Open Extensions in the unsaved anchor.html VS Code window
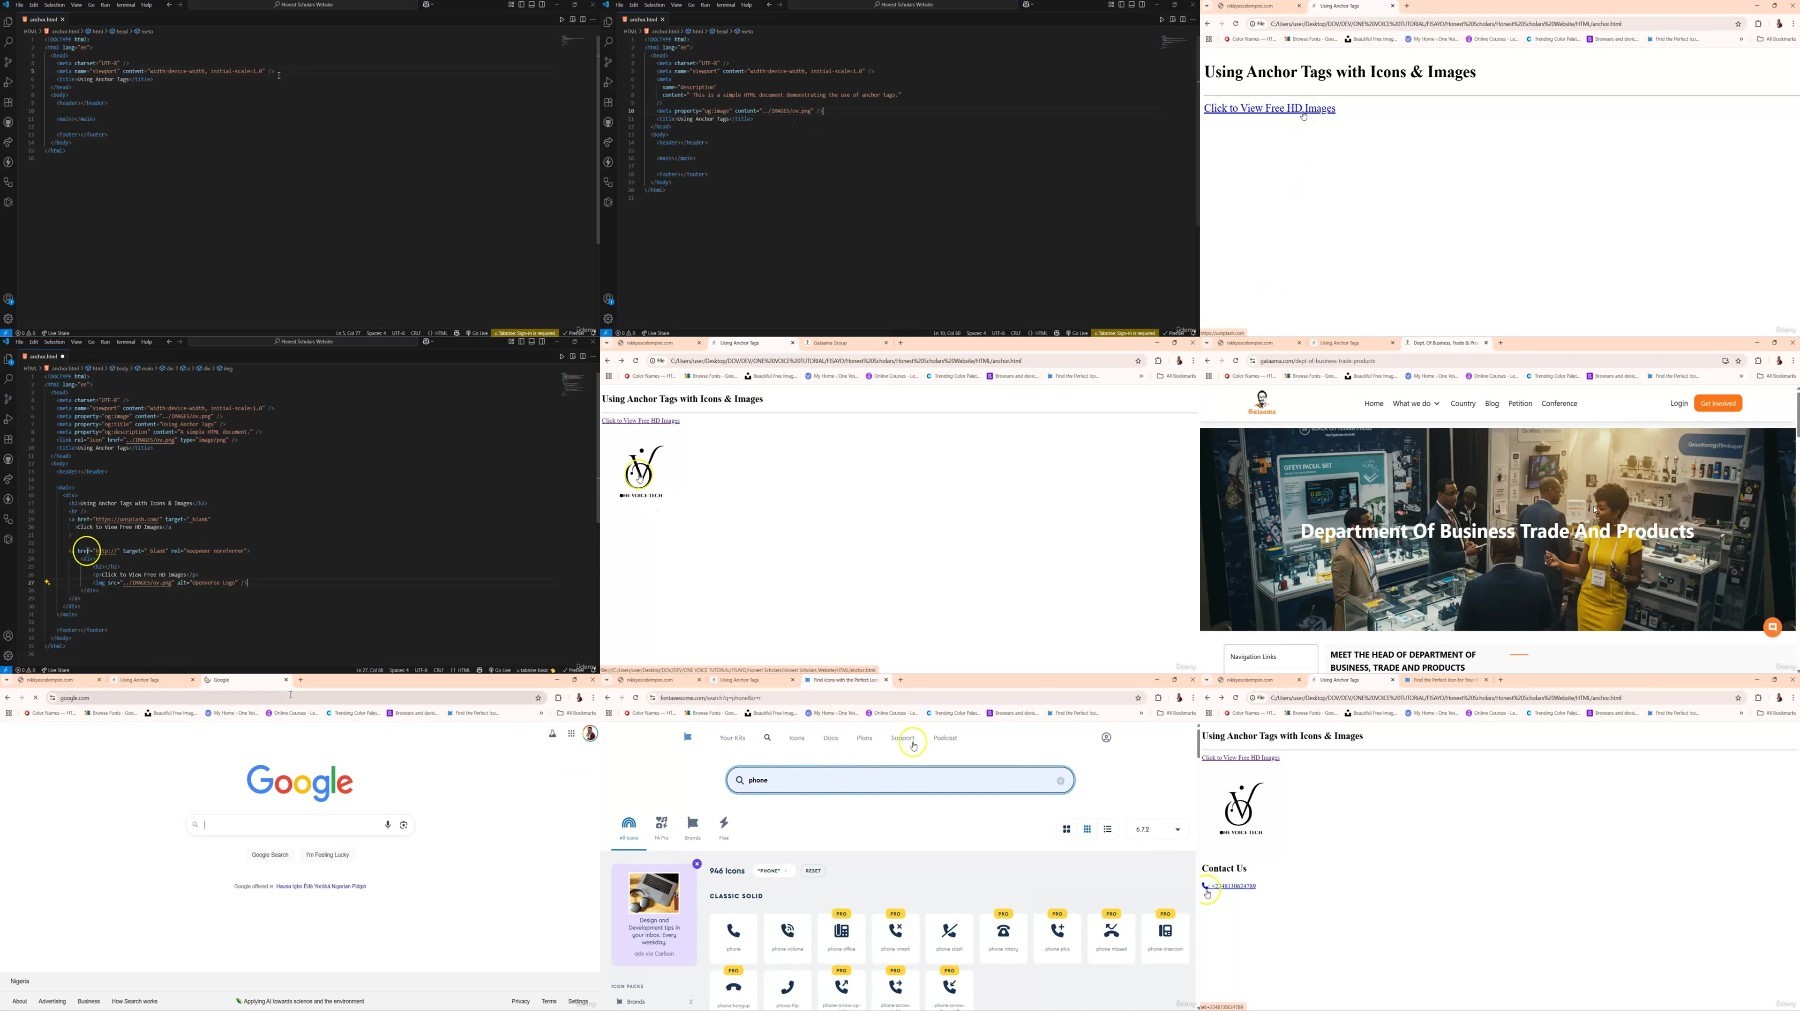 click(8, 439)
